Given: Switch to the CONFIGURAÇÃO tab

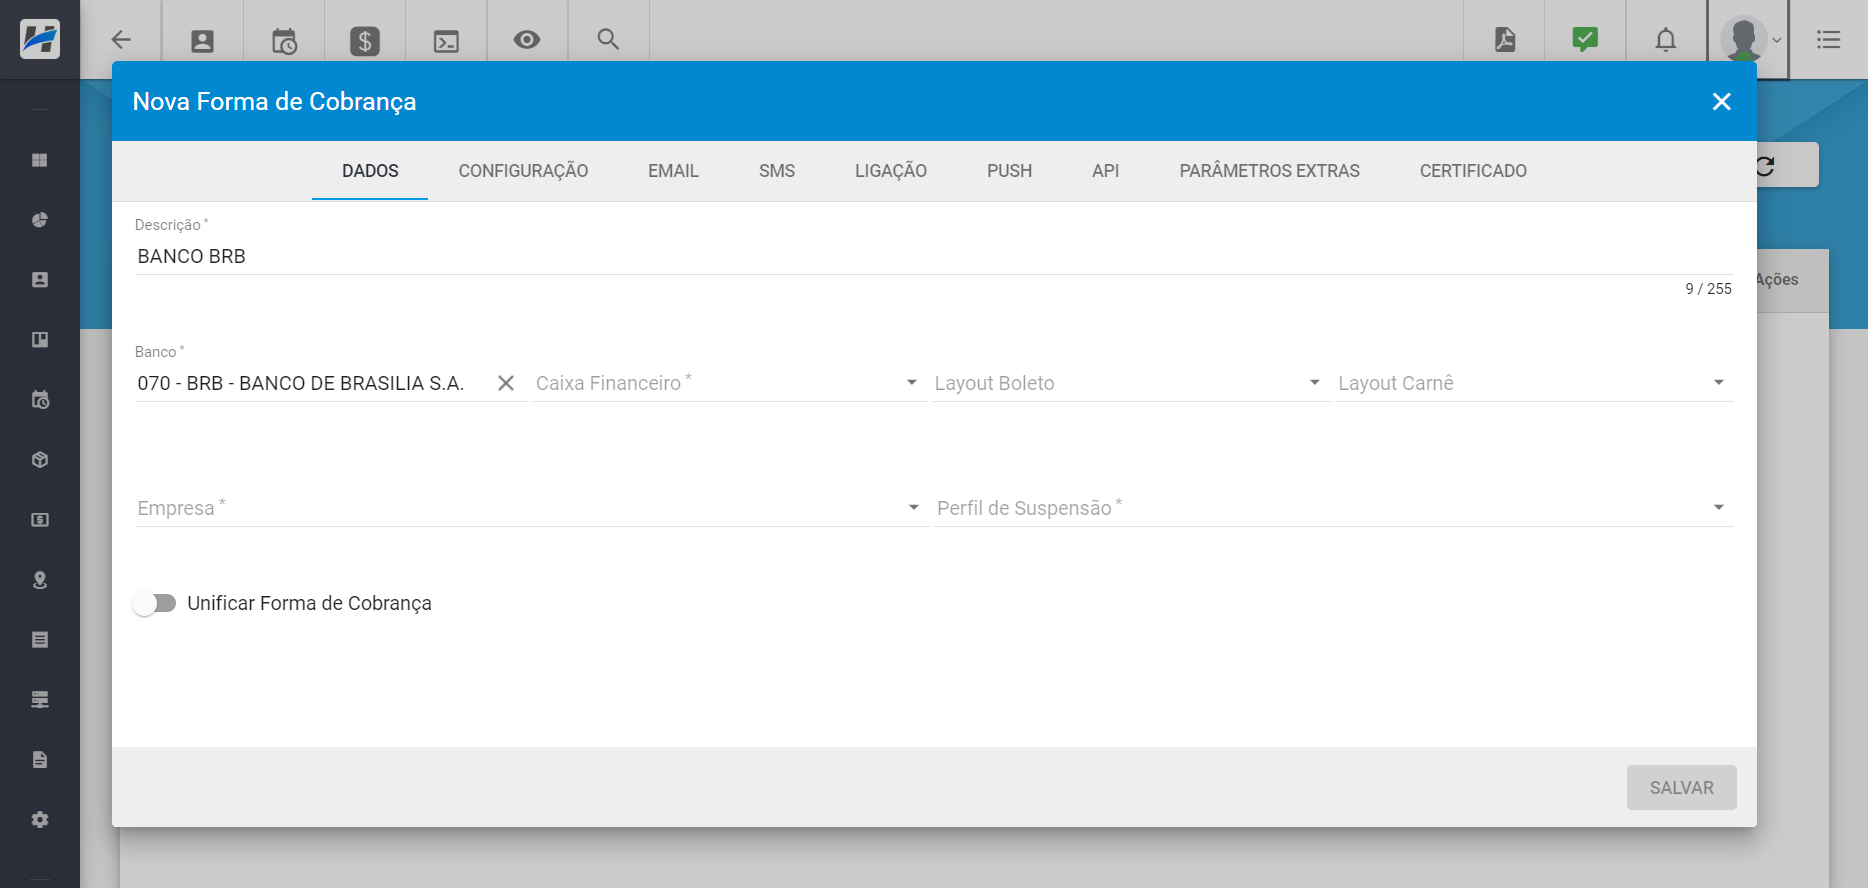Looking at the screenshot, I should click(x=523, y=171).
